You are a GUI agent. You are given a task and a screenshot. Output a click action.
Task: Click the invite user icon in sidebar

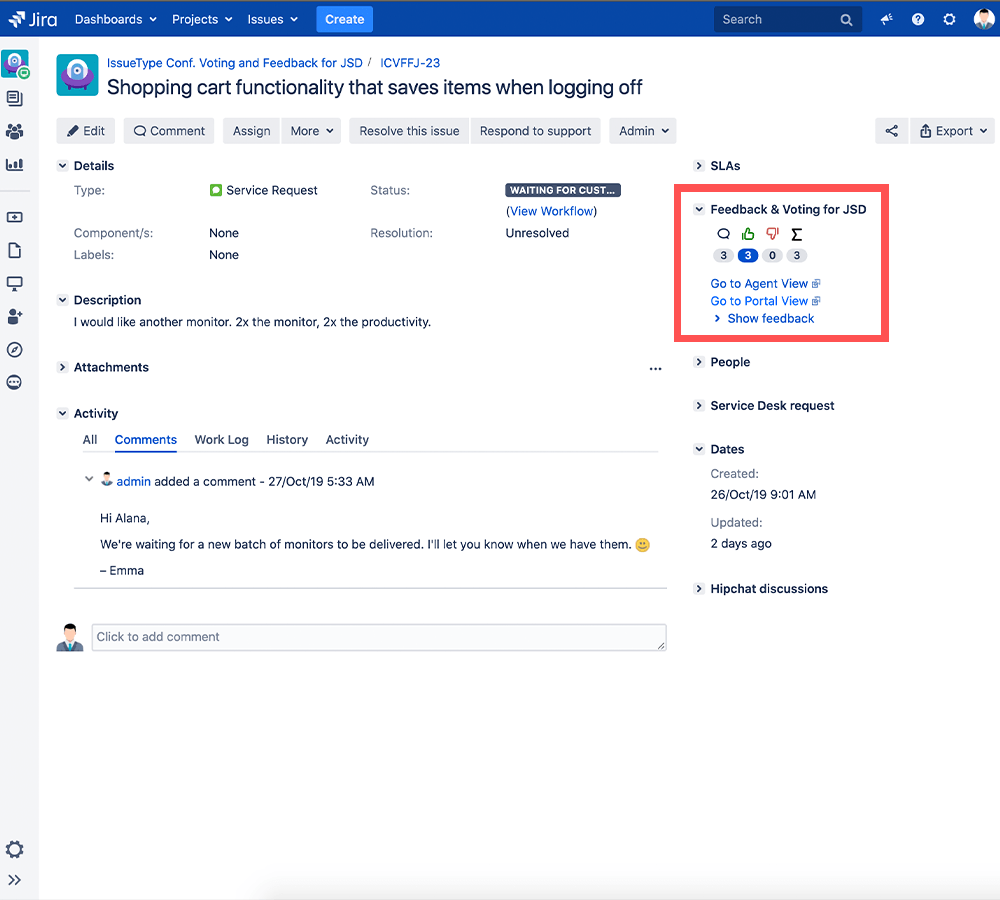tap(15, 316)
